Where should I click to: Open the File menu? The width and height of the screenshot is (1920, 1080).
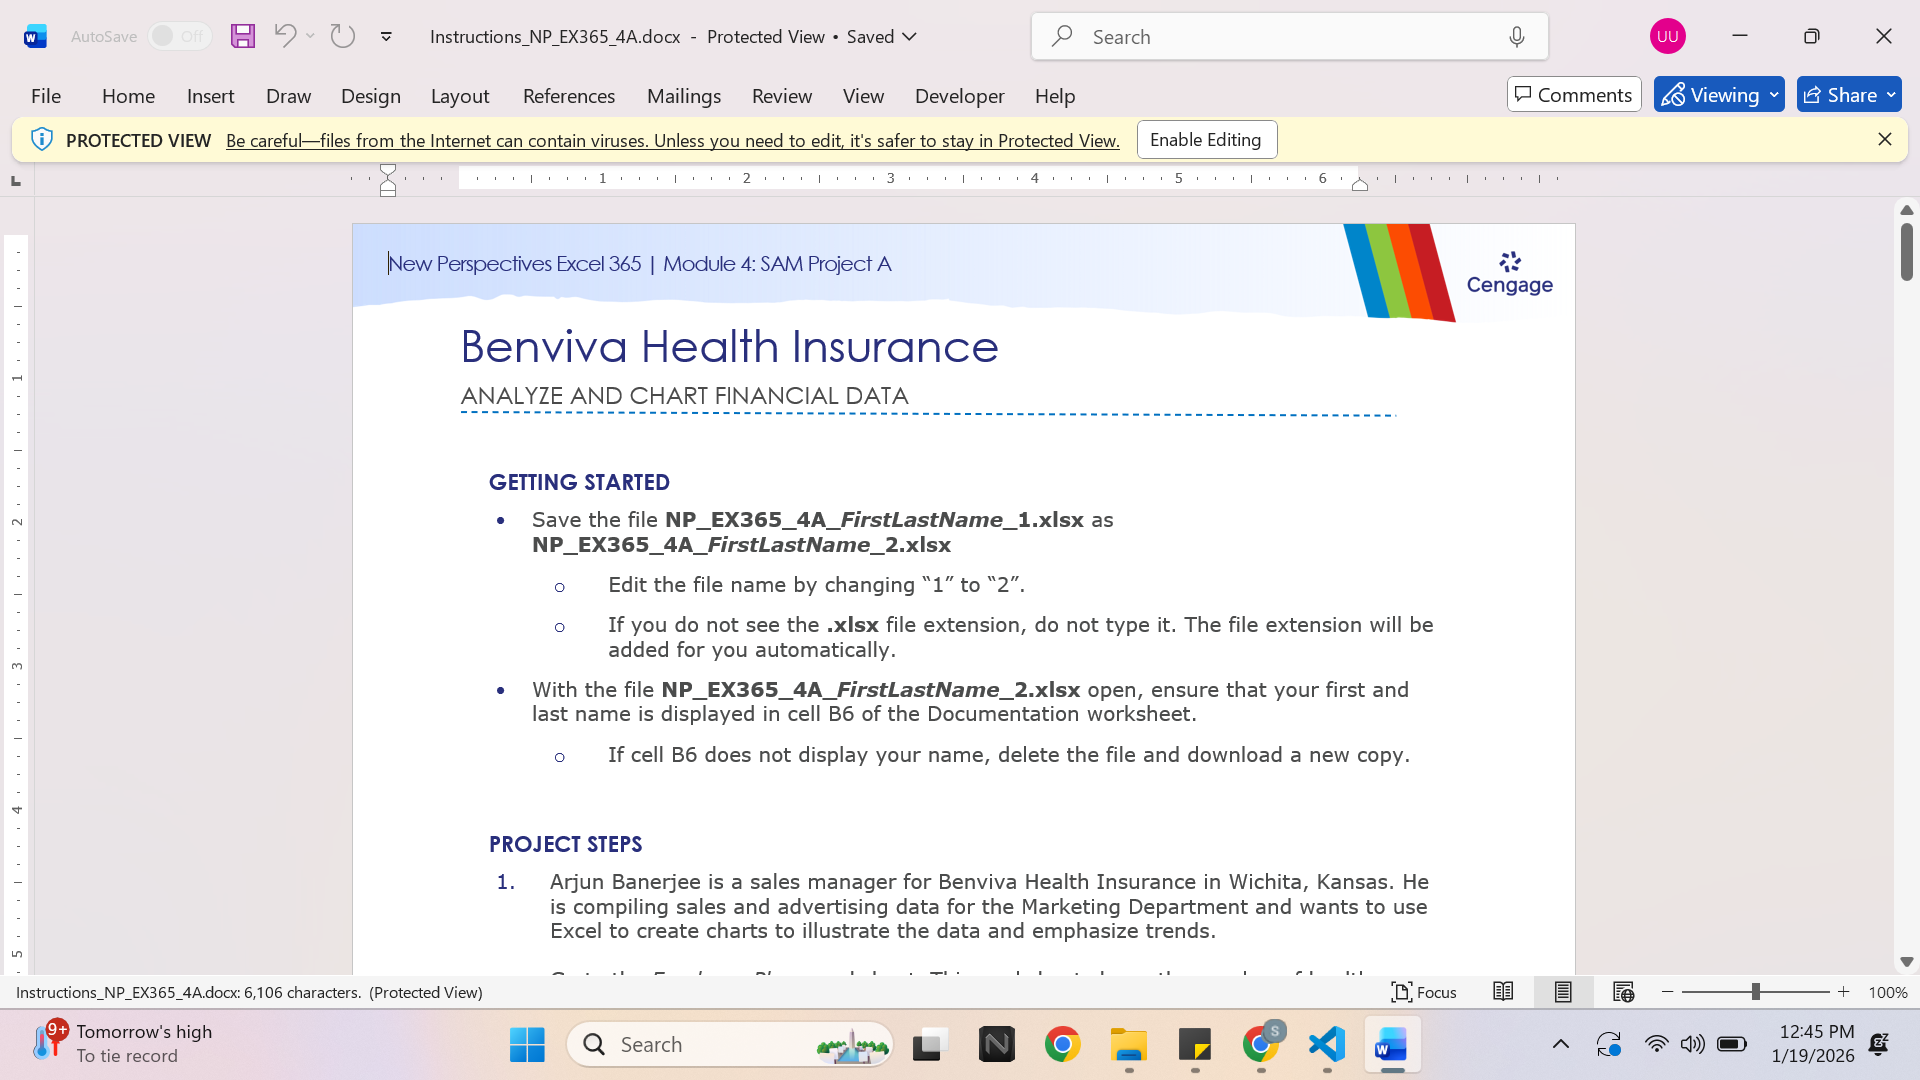(x=46, y=96)
